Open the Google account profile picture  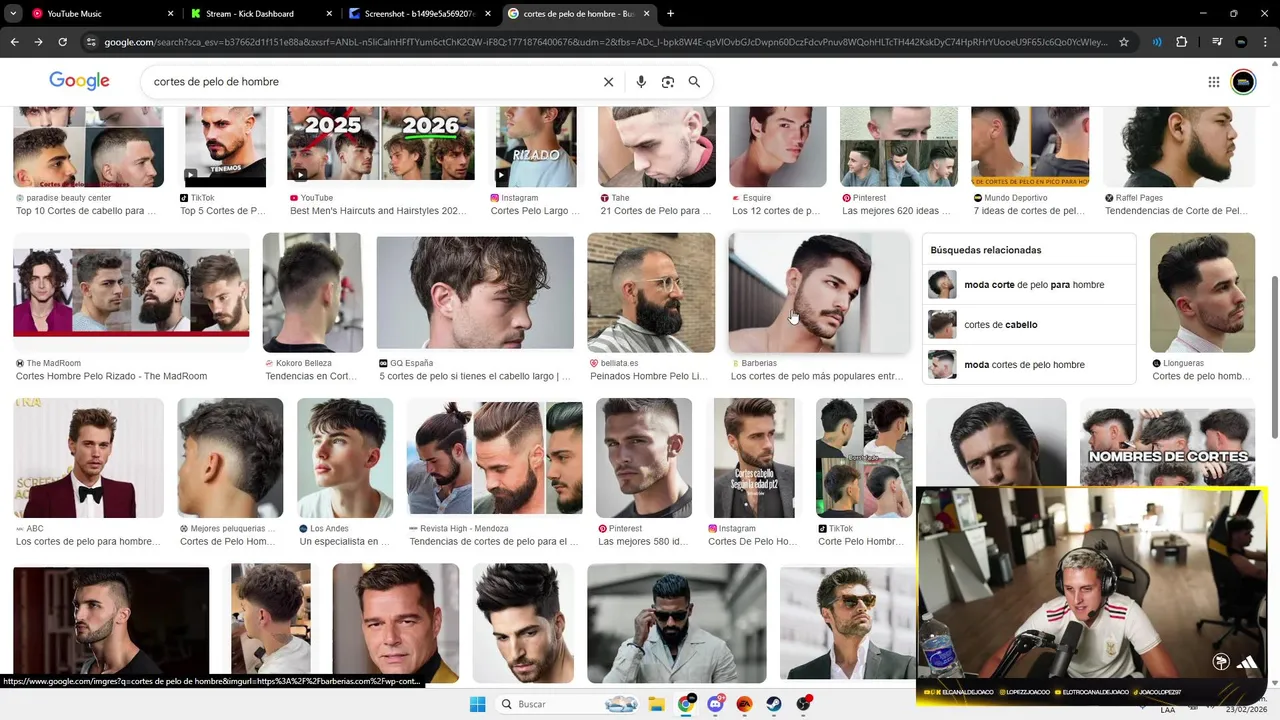[1243, 82]
